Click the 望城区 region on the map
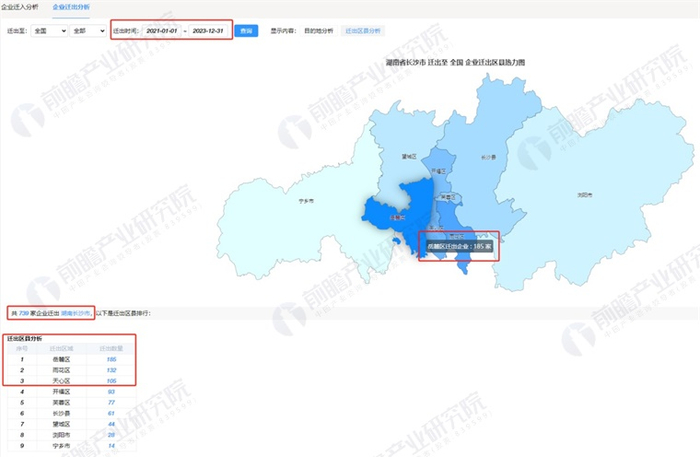Viewport: 700px width, 457px height. tap(409, 156)
